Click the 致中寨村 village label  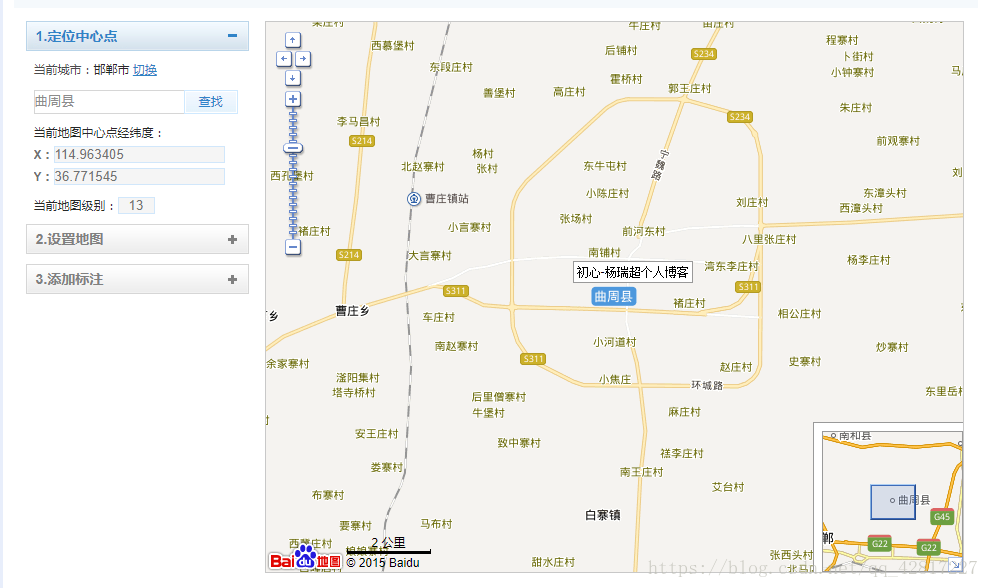[519, 443]
